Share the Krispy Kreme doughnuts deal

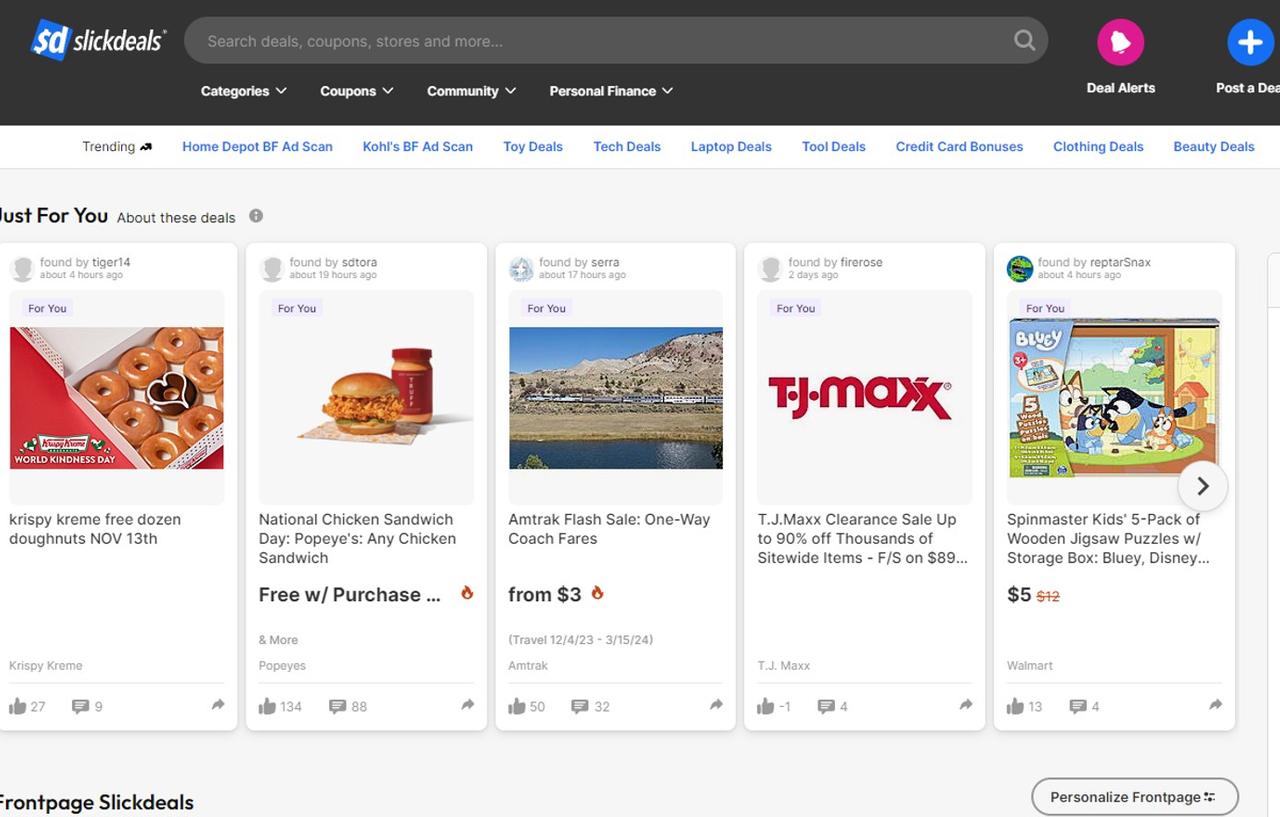[217, 705]
